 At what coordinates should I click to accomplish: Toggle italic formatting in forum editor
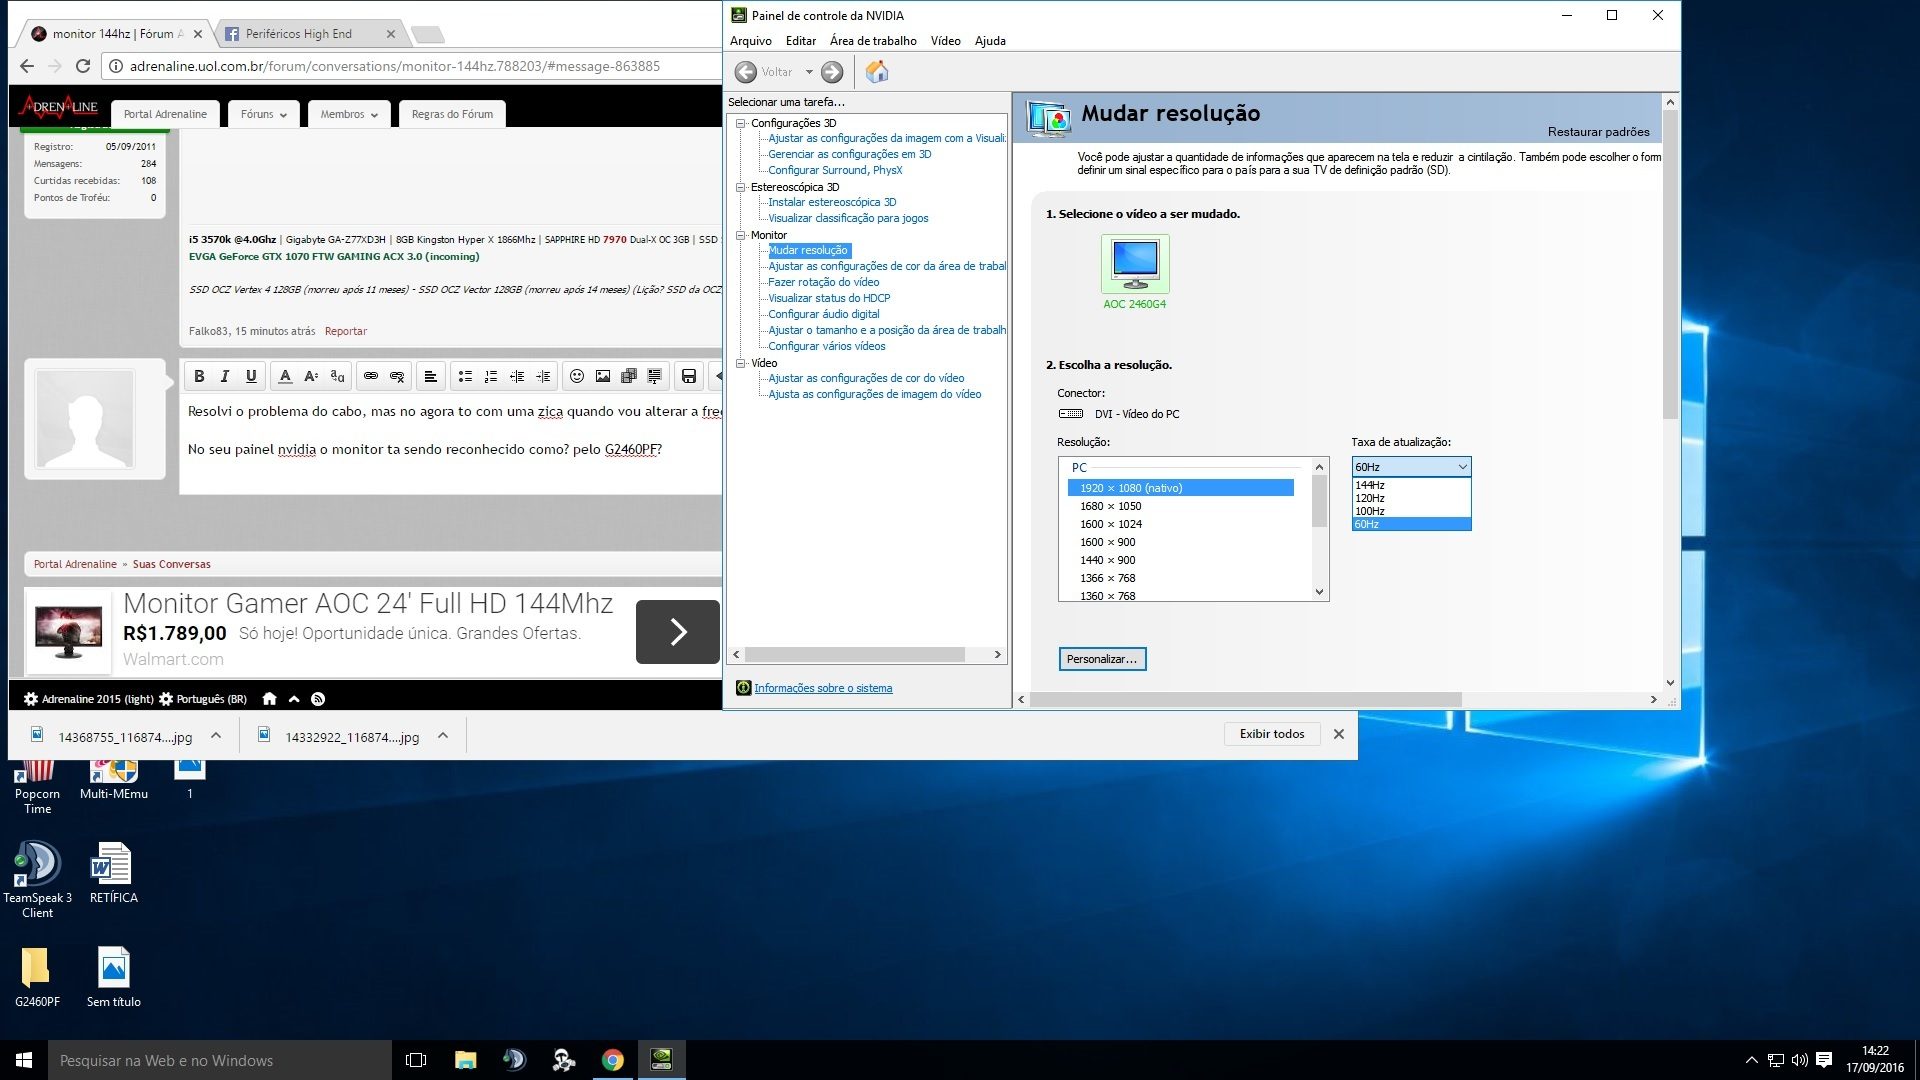pos(225,376)
